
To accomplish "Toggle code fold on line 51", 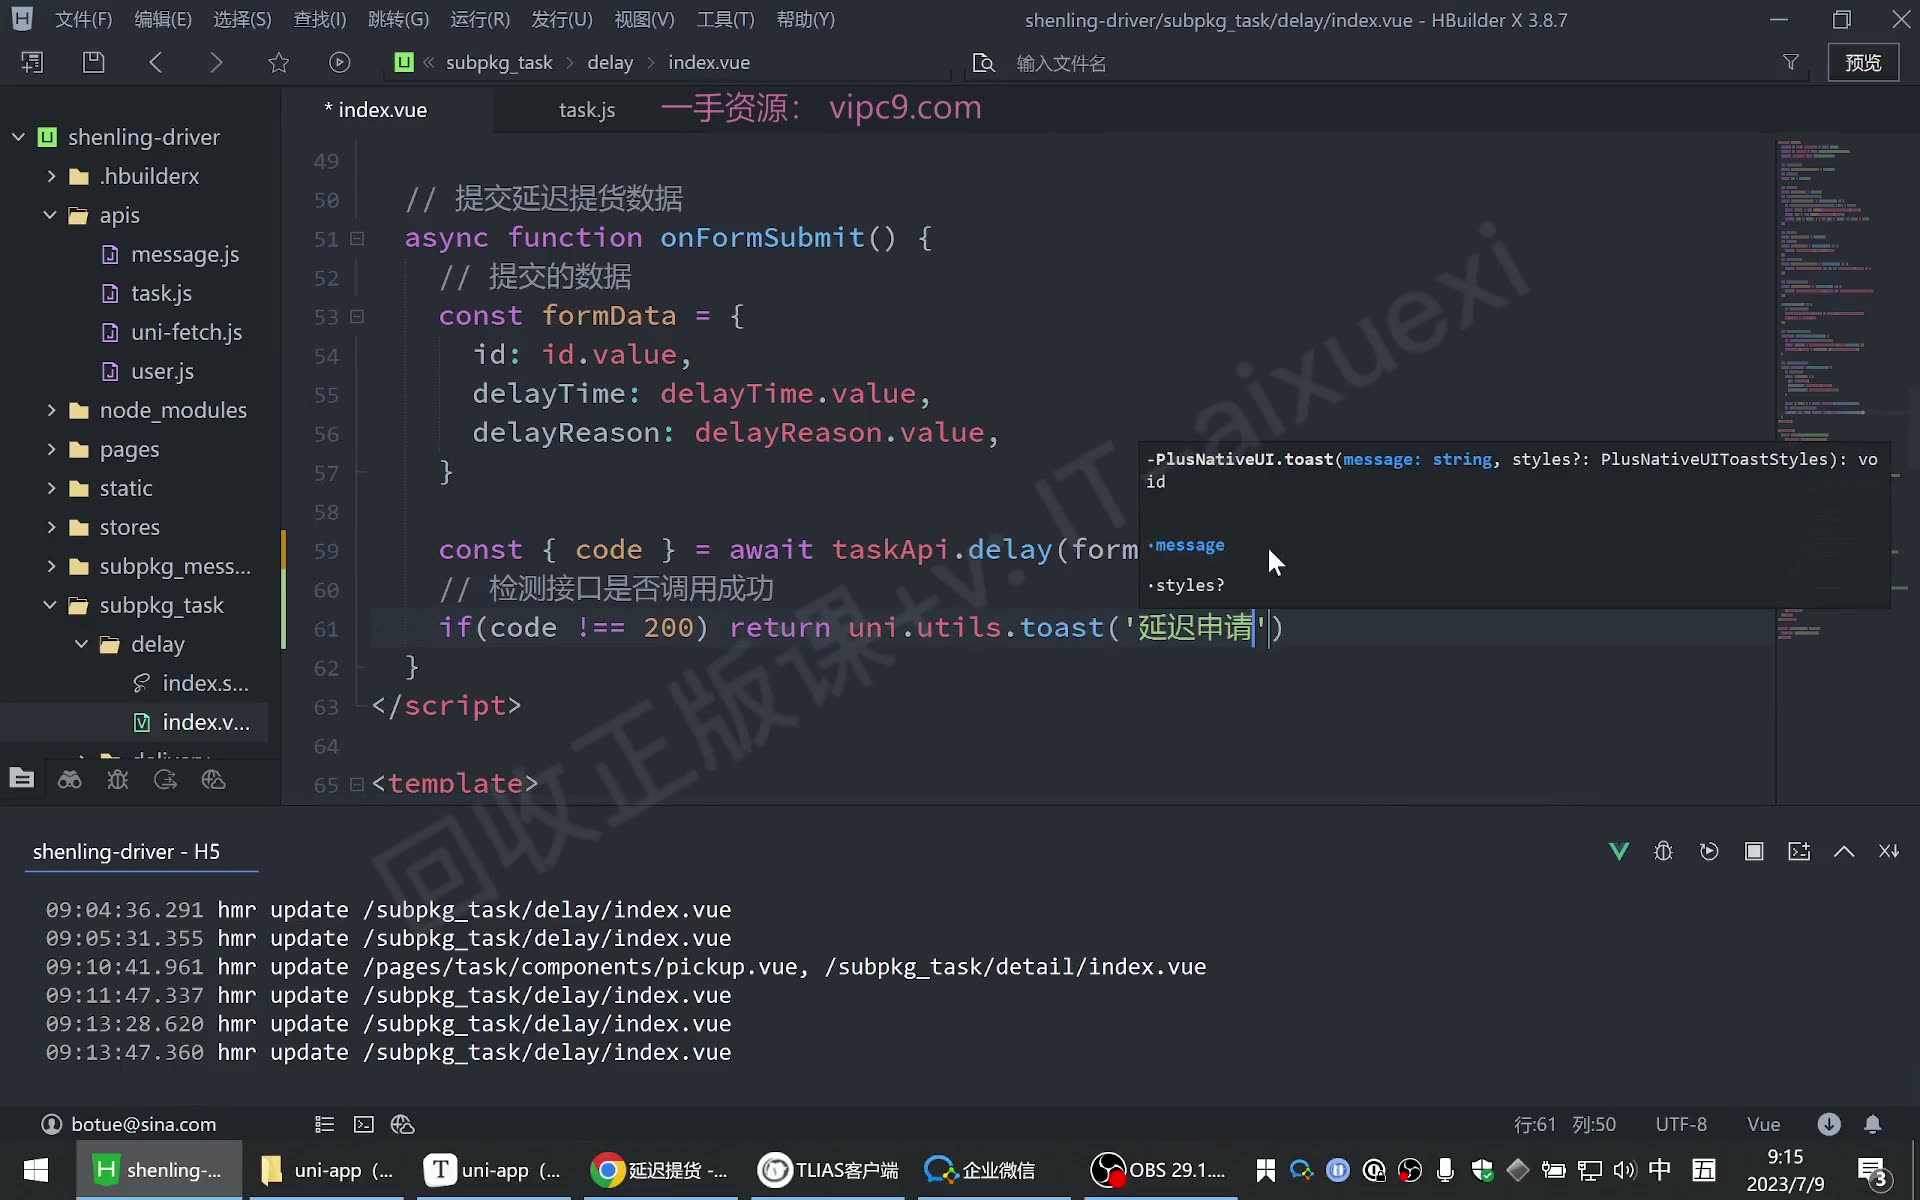I will (357, 238).
